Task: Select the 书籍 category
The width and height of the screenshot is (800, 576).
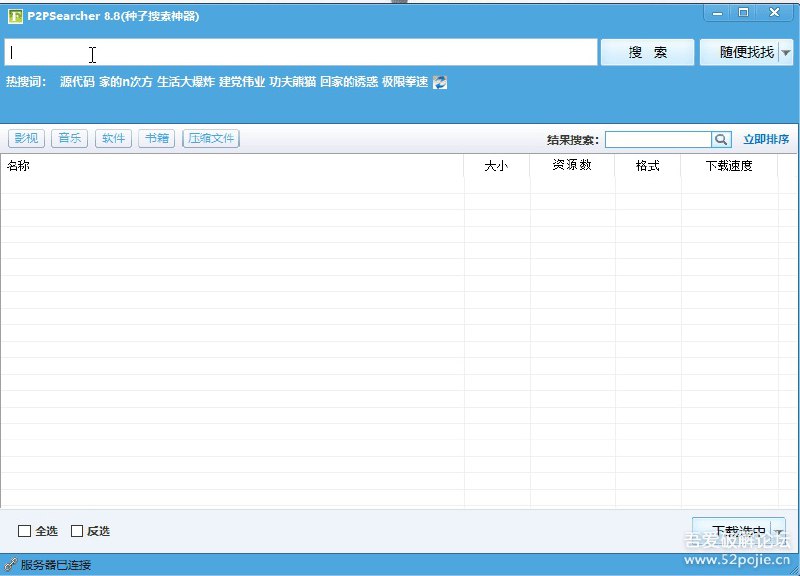Action: (156, 138)
